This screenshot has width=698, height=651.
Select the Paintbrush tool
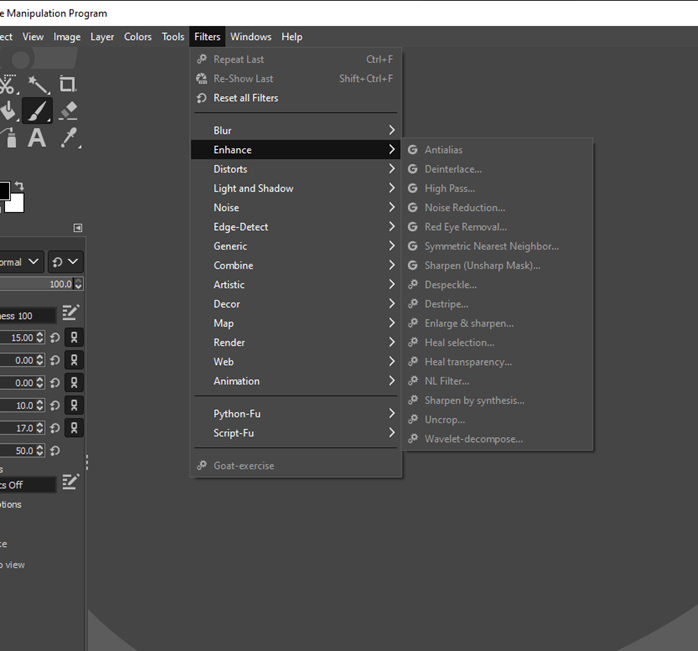37,110
